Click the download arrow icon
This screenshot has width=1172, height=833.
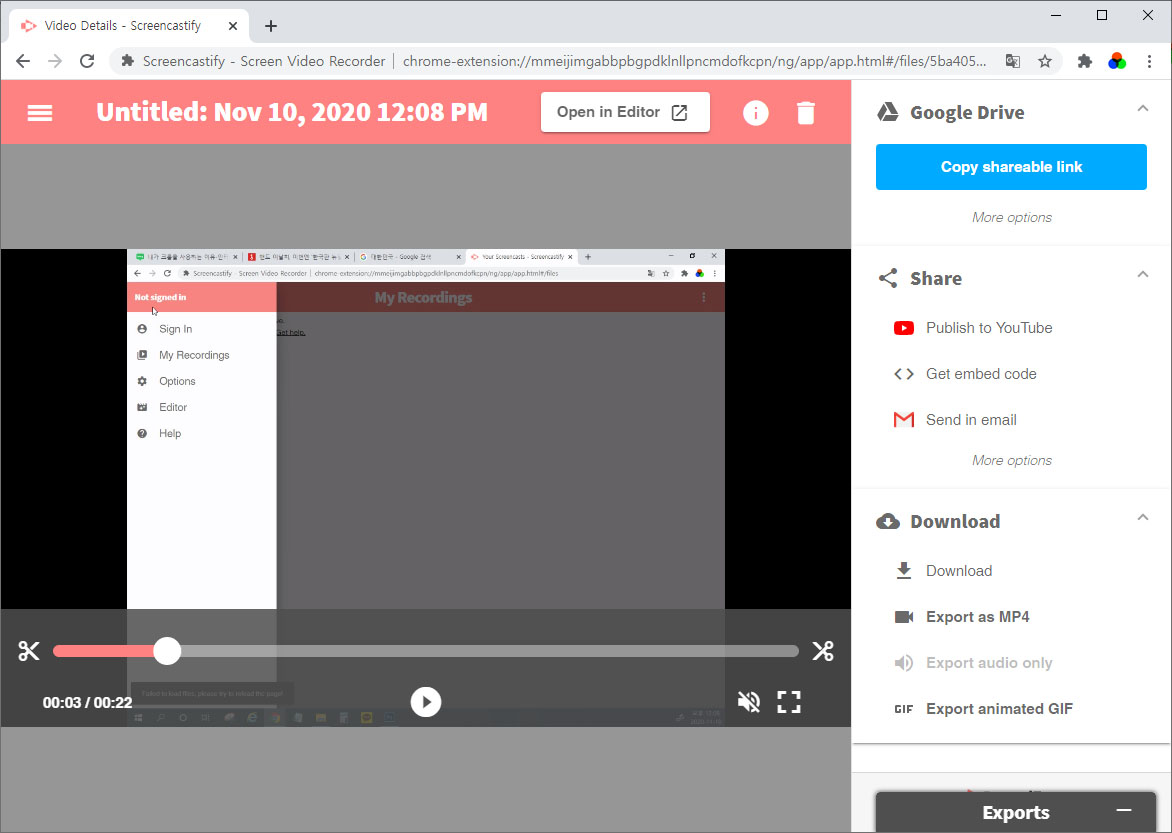903,571
